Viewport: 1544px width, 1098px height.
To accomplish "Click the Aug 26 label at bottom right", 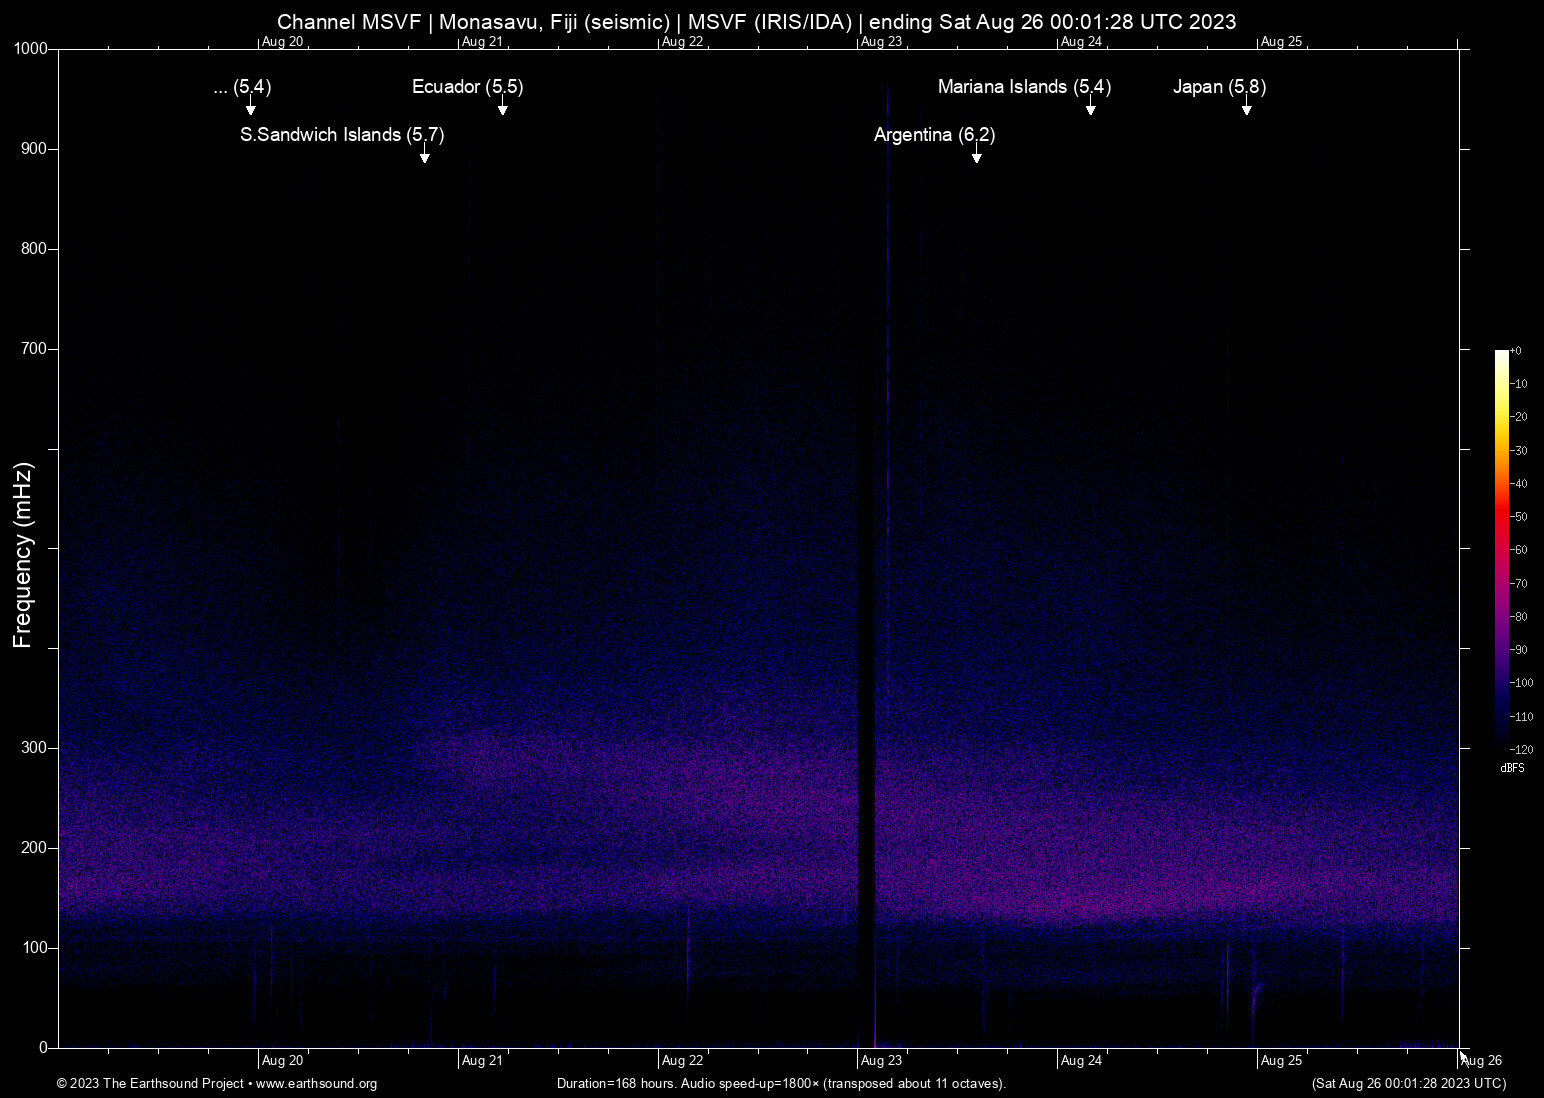I will point(1481,1060).
